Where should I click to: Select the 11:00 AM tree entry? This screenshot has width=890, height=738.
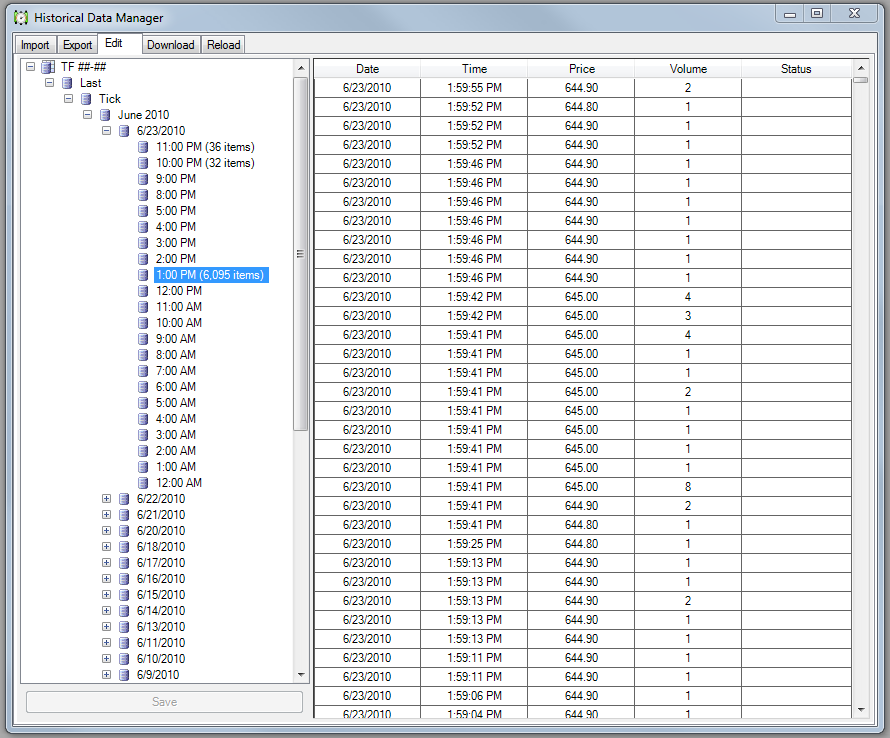click(179, 307)
